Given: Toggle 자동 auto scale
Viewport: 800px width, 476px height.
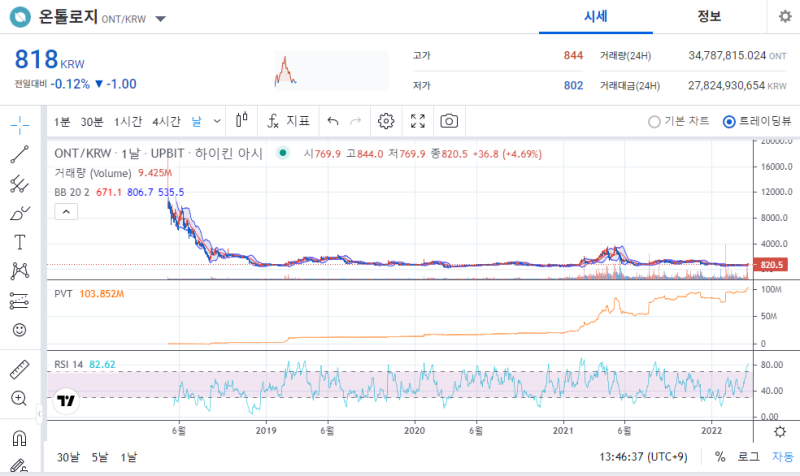Looking at the screenshot, I should (x=783, y=457).
